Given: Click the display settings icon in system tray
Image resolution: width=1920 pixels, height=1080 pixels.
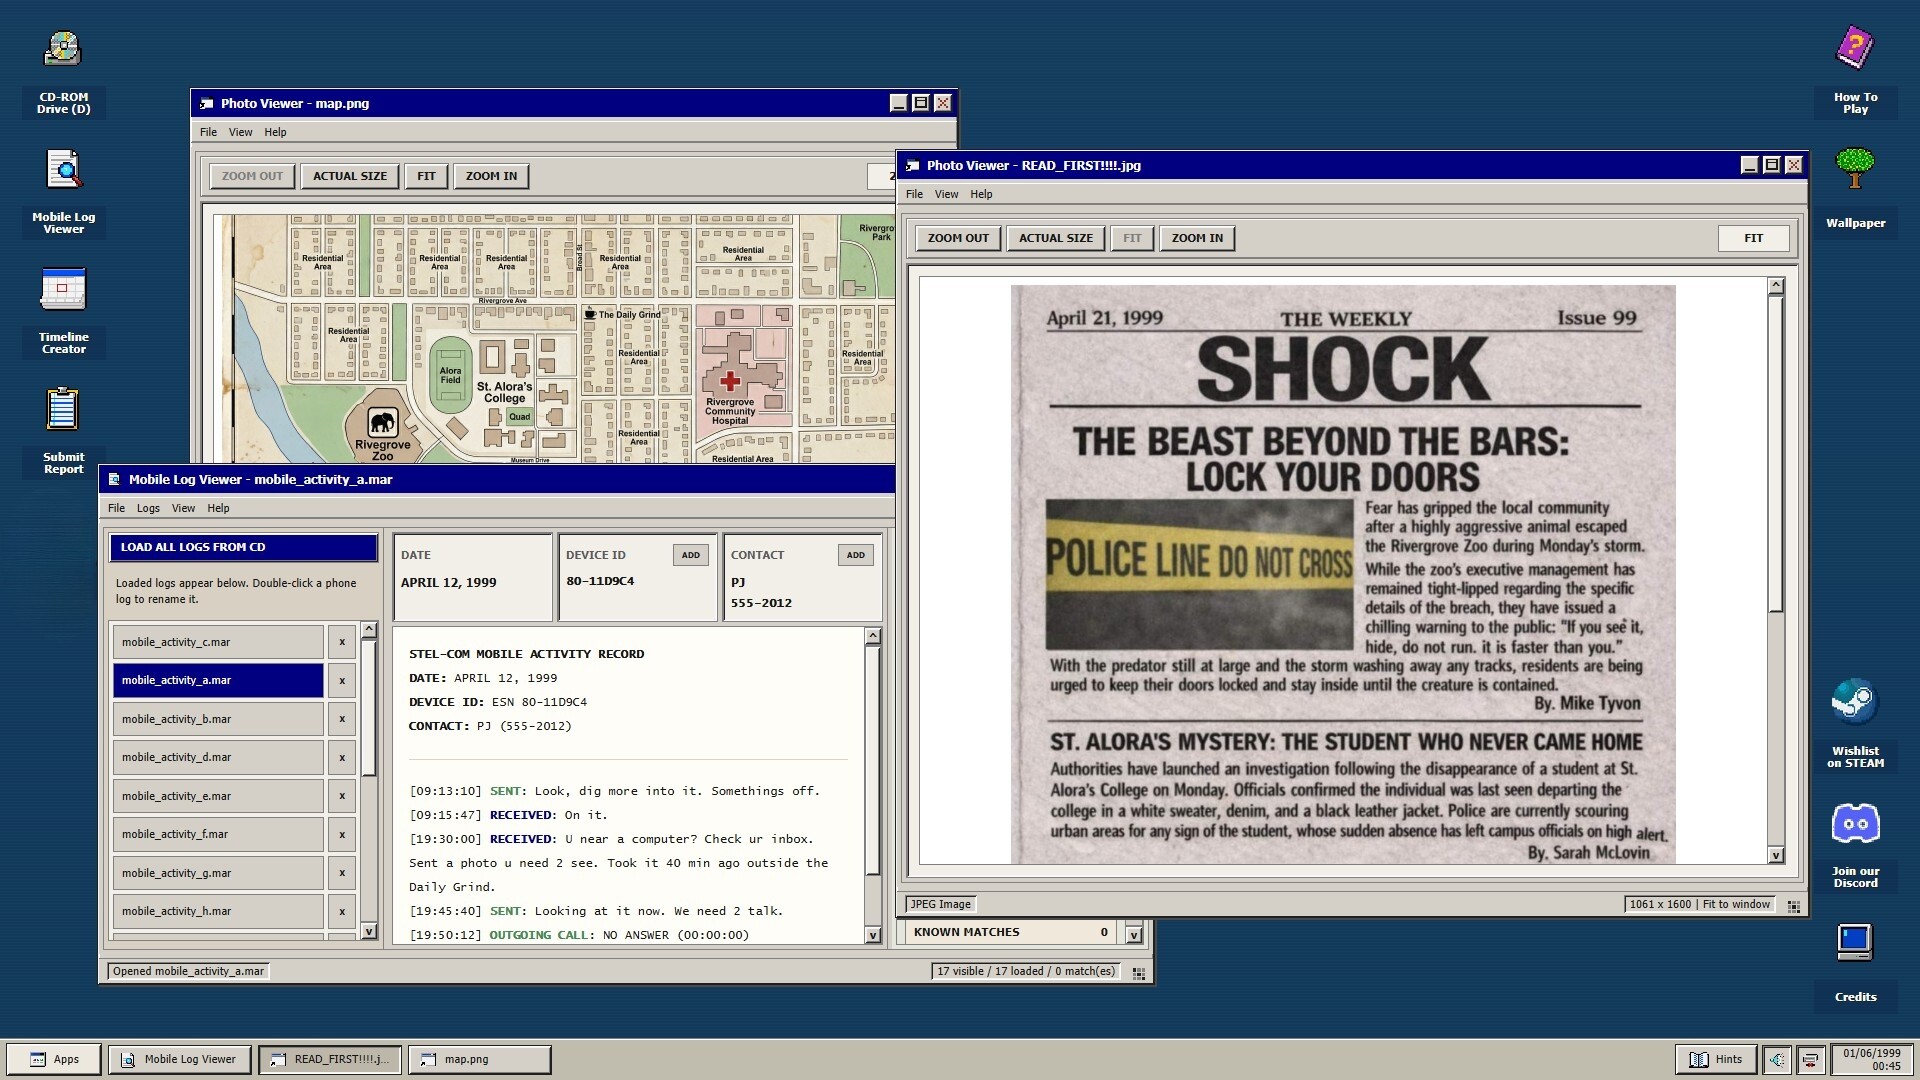Looking at the screenshot, I should (x=1810, y=1059).
